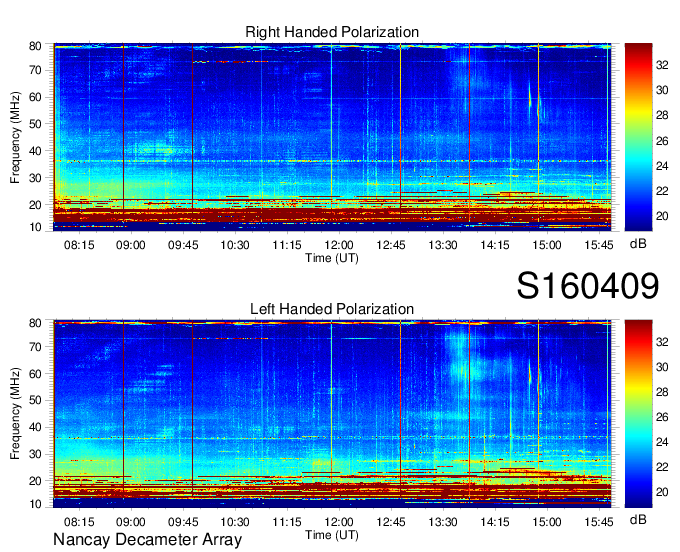The image size is (680, 552).
Task: Click the 12:45 tick of the top plot
Action: click(x=391, y=245)
